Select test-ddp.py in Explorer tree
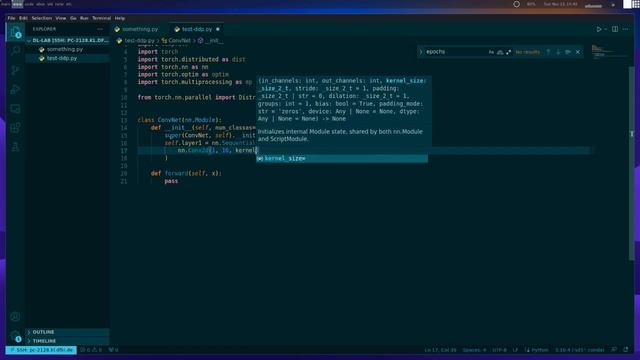 tap(68, 58)
